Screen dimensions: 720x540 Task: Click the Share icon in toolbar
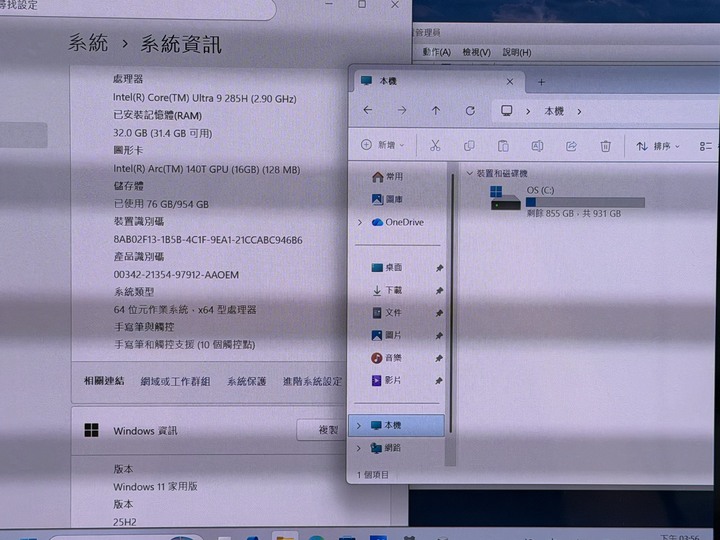(571, 146)
